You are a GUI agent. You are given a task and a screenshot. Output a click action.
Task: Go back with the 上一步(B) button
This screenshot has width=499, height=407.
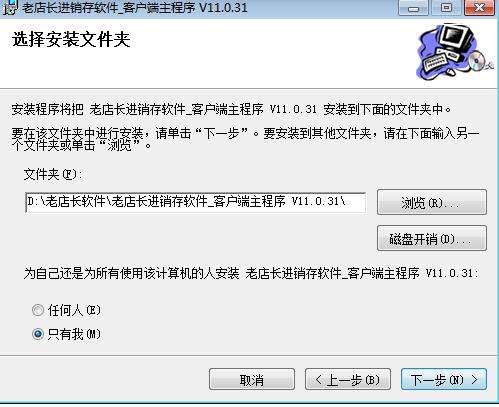348,379
